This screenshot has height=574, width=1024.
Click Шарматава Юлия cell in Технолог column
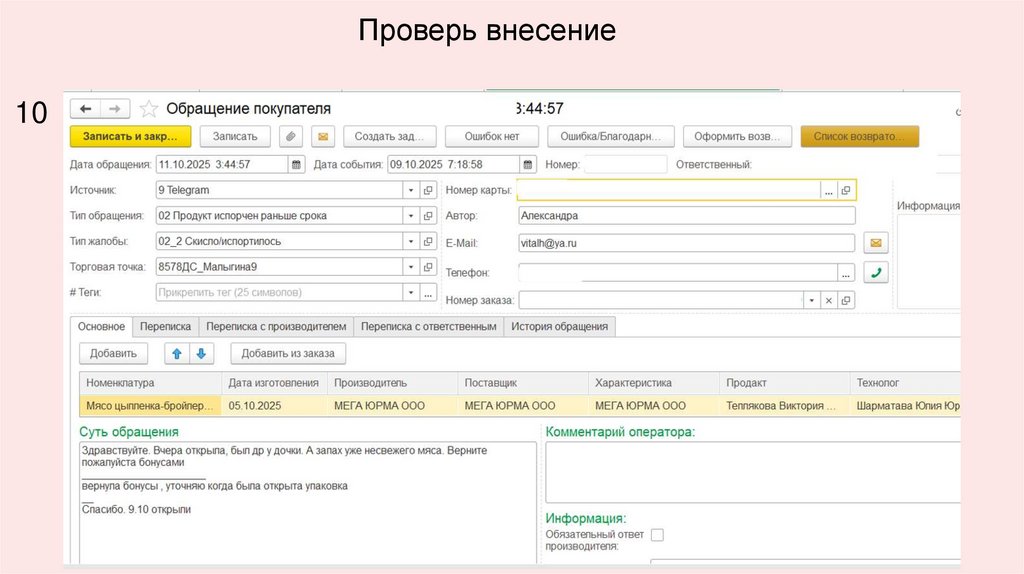point(905,406)
